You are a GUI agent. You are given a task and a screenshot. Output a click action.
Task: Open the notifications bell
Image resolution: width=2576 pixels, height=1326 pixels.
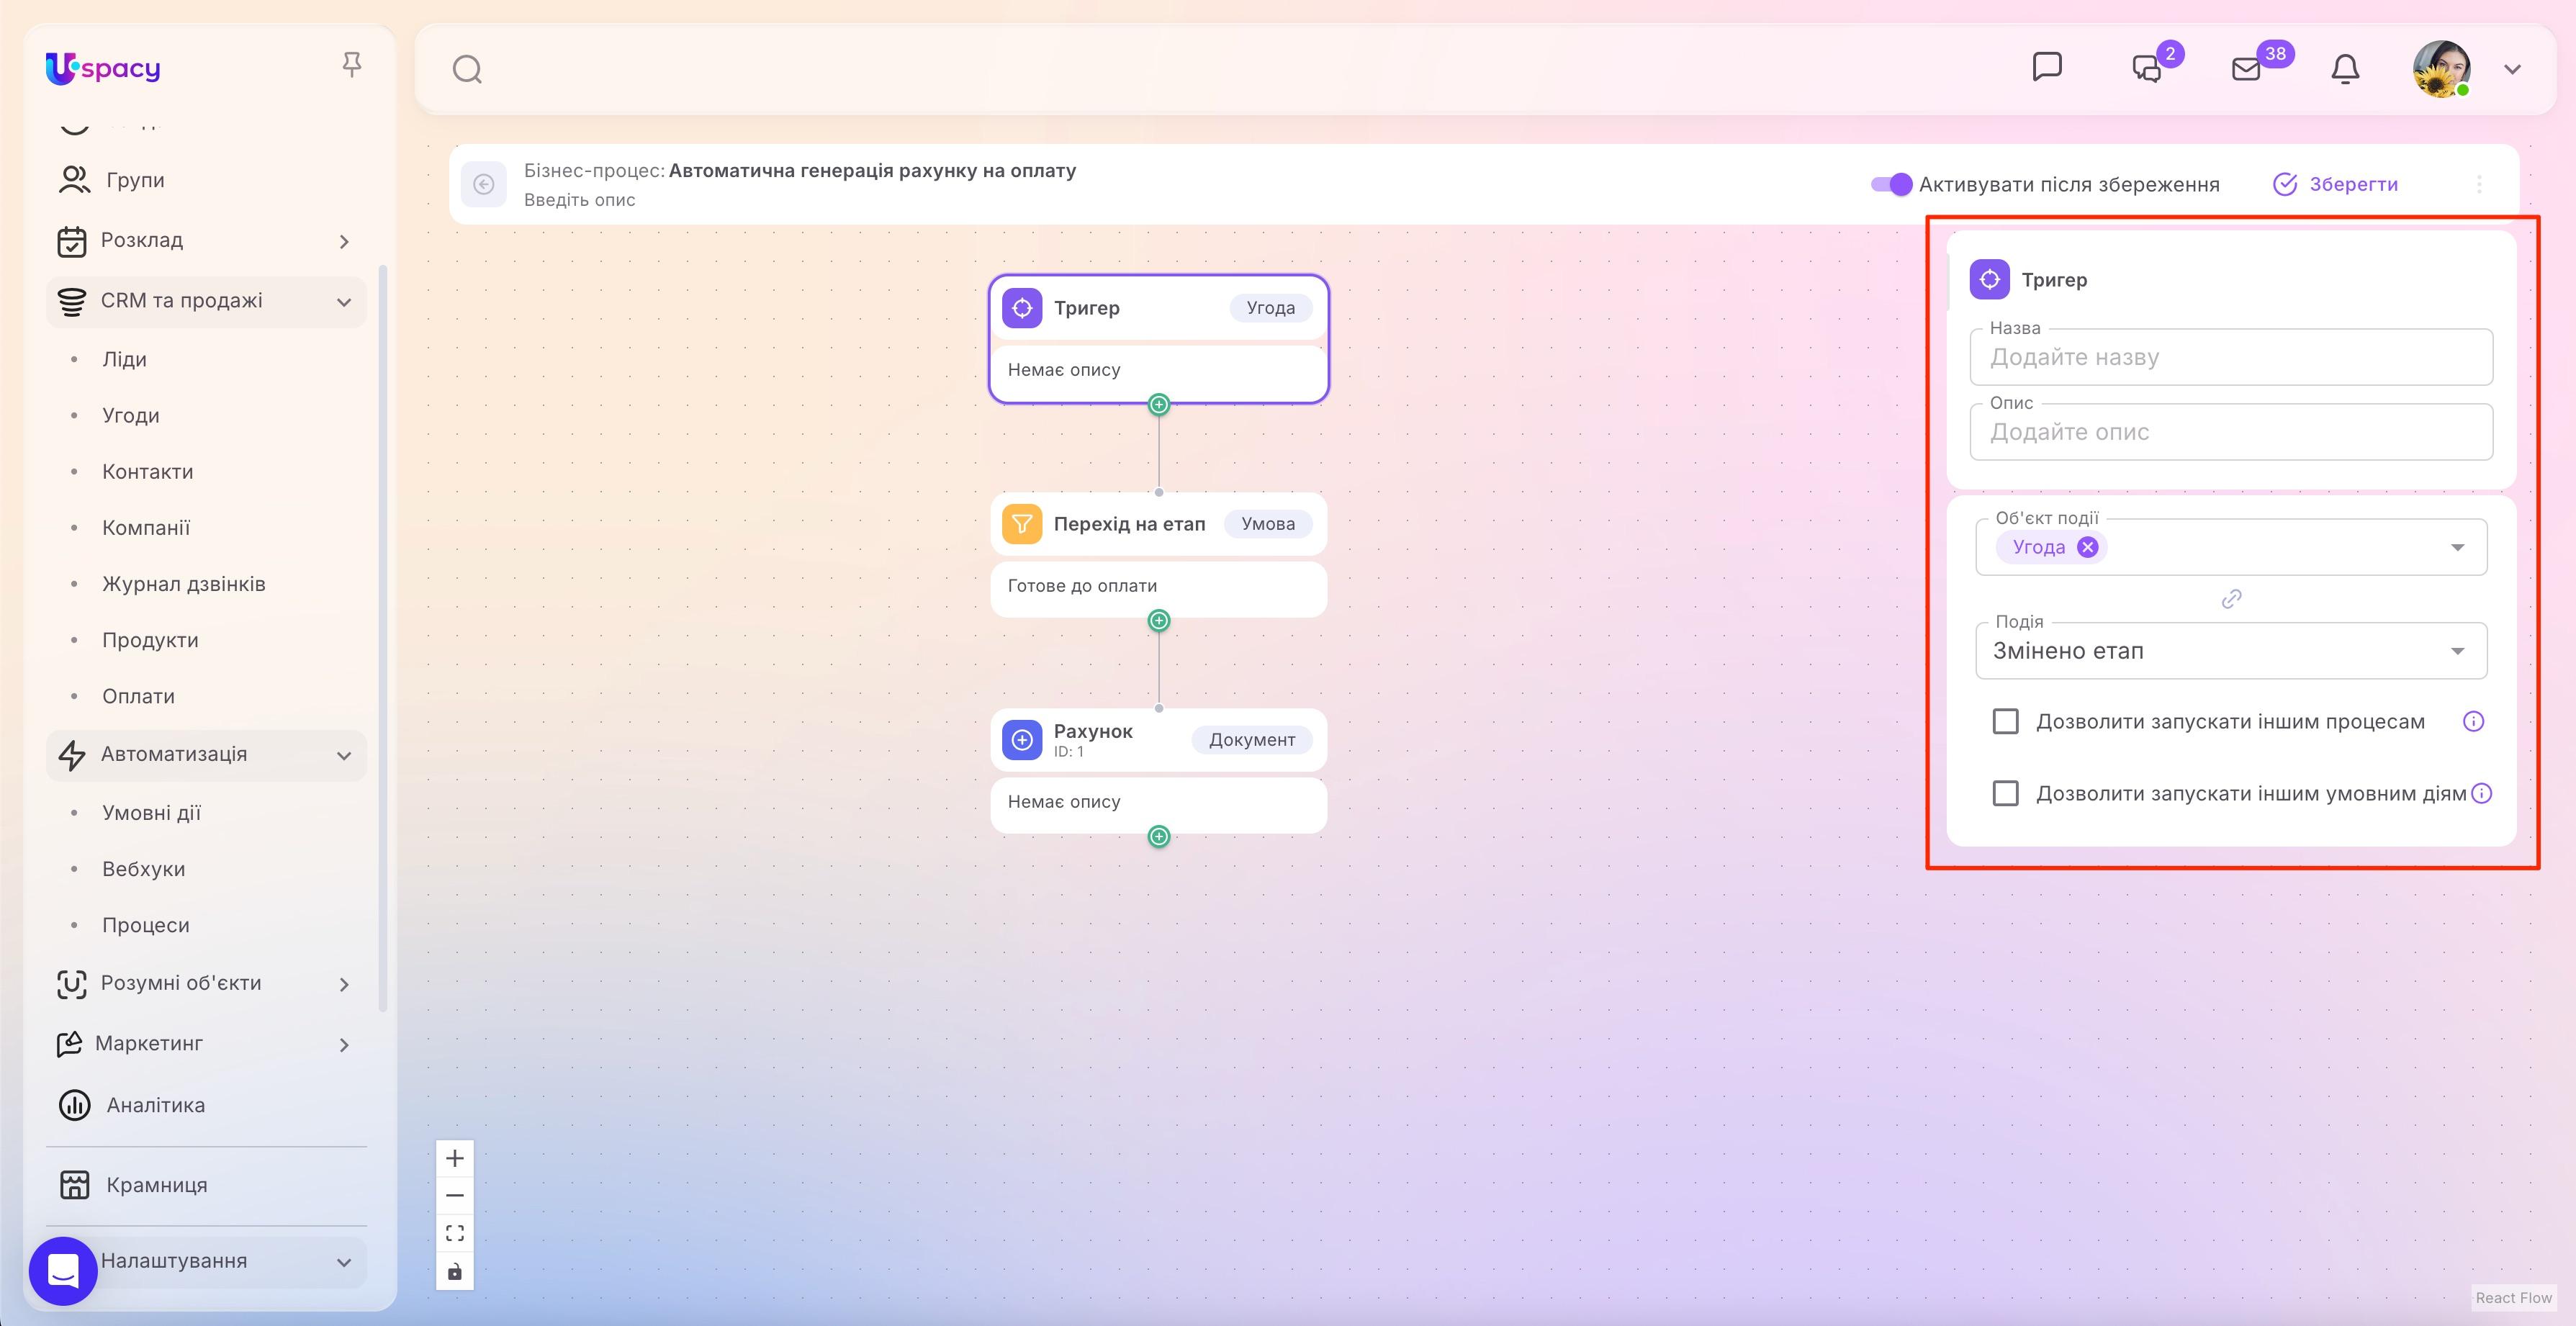2345,69
